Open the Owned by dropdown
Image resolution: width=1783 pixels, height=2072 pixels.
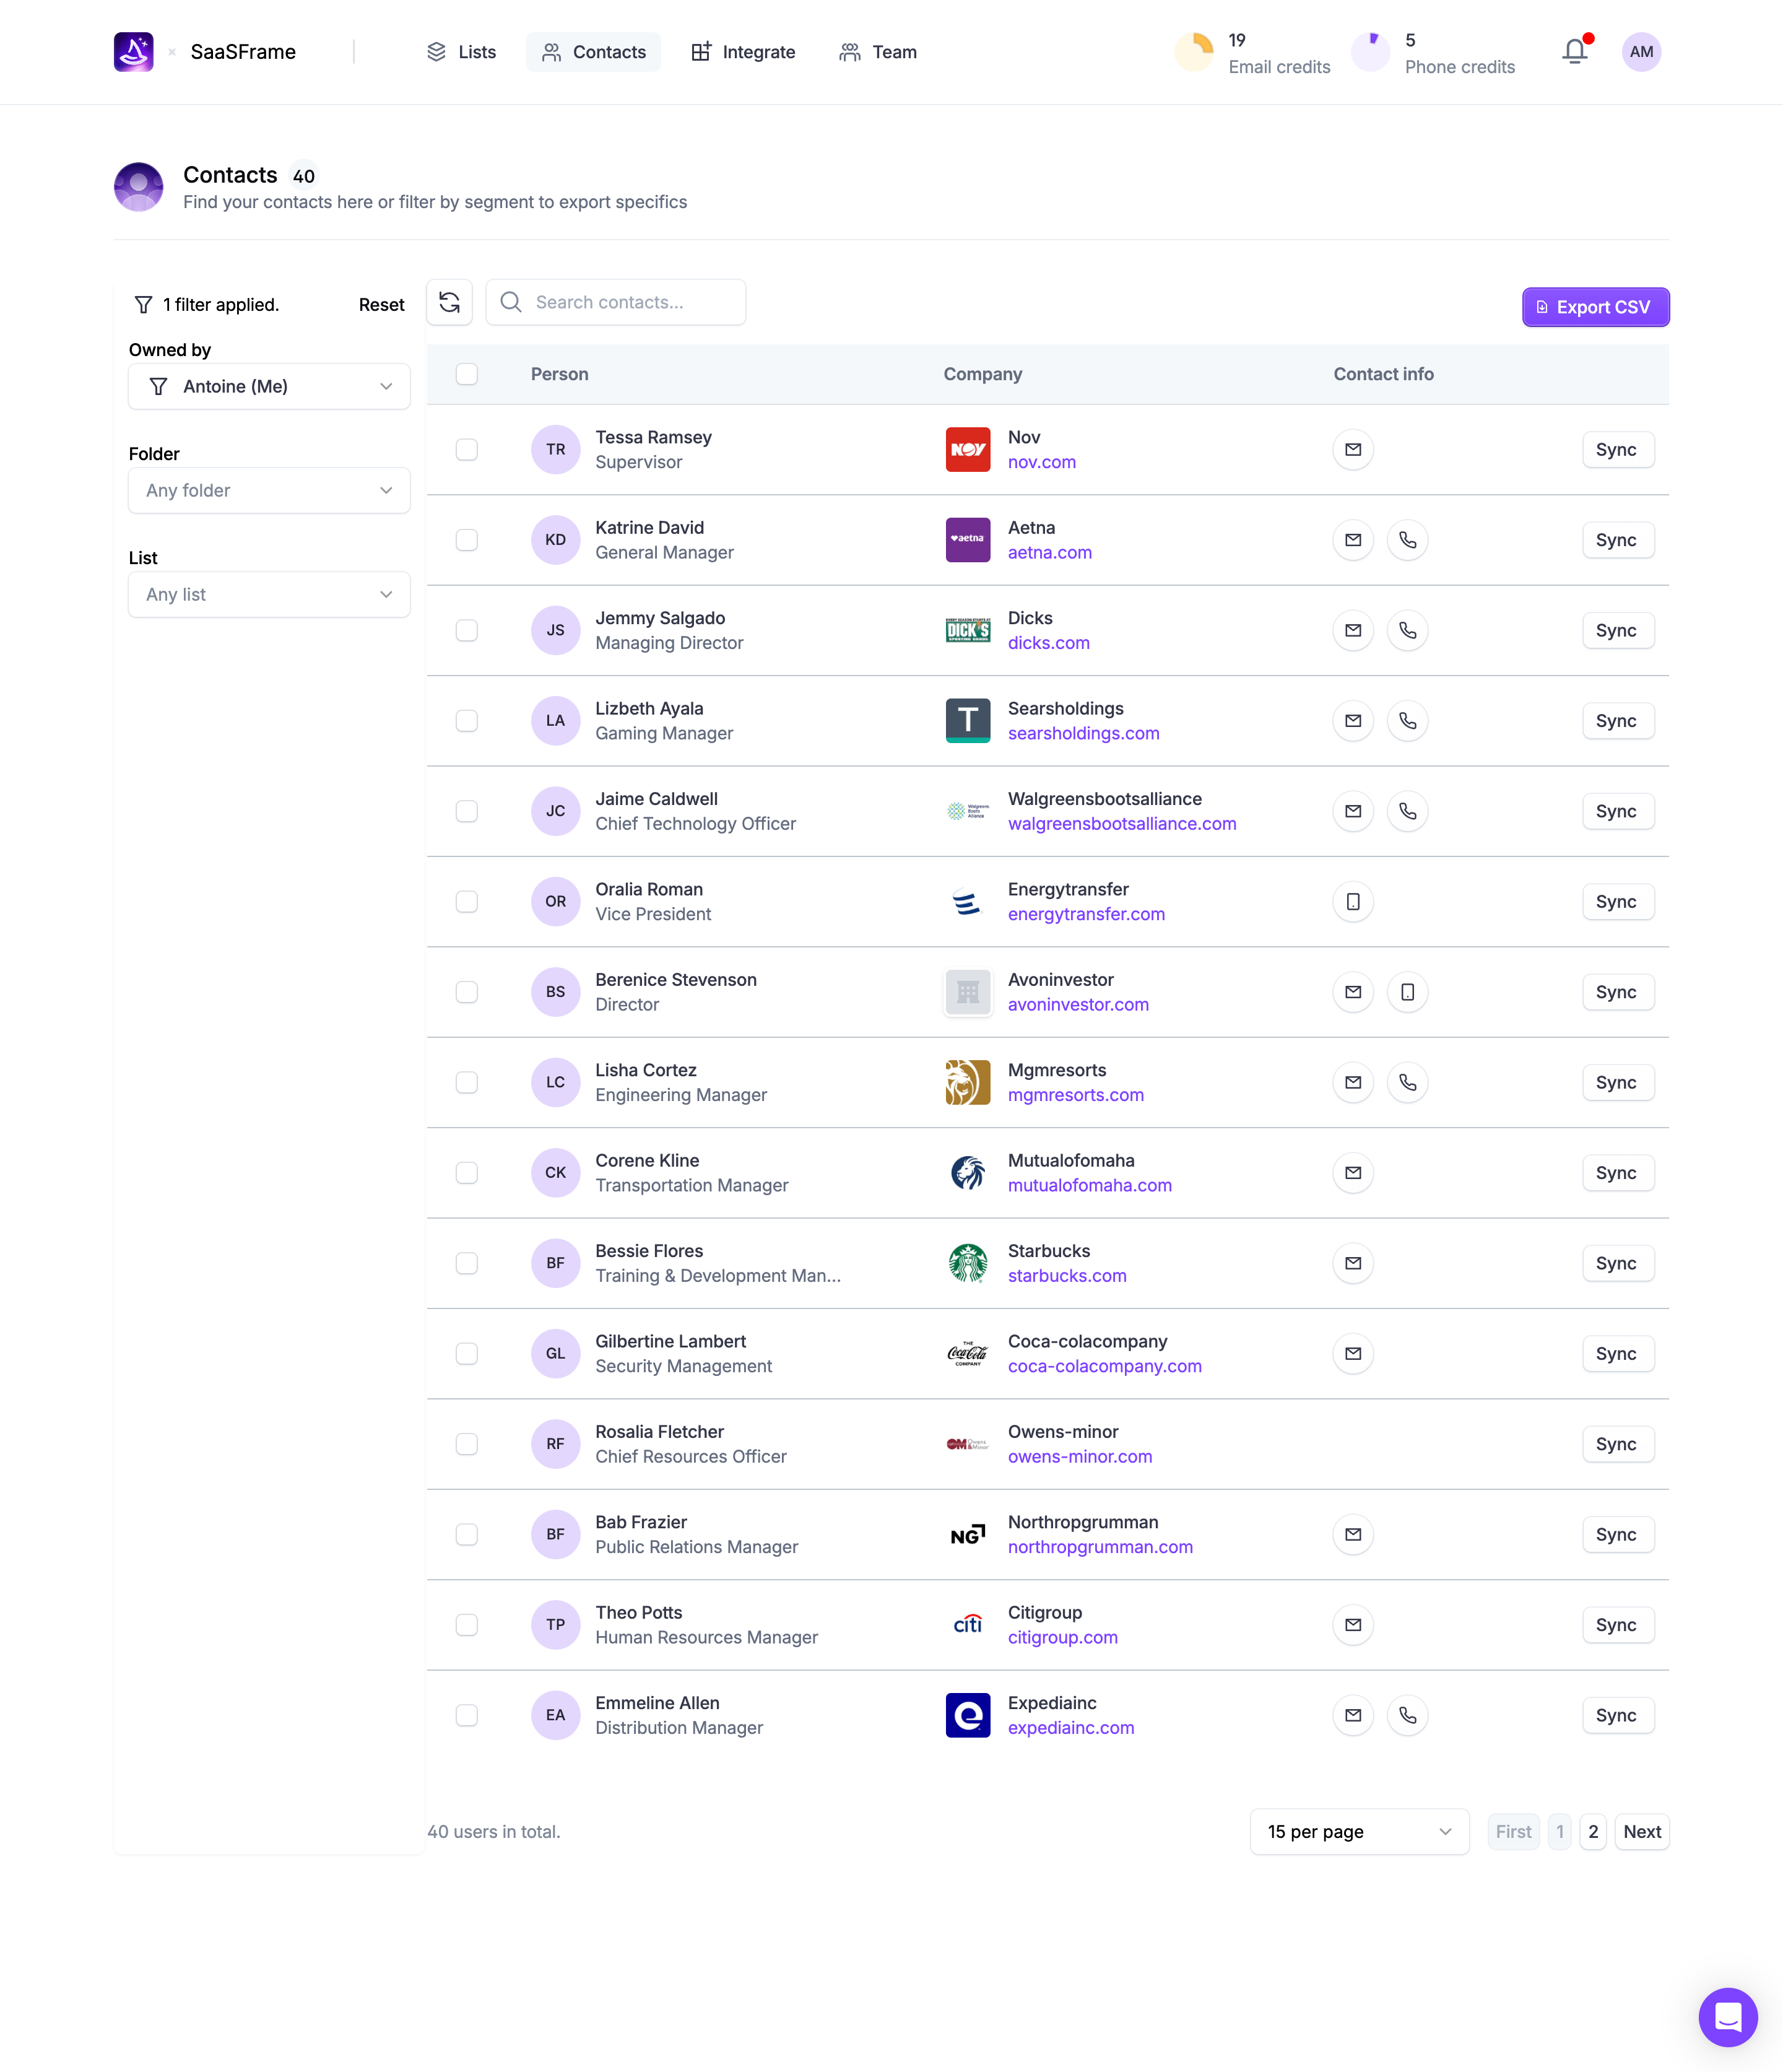click(269, 386)
